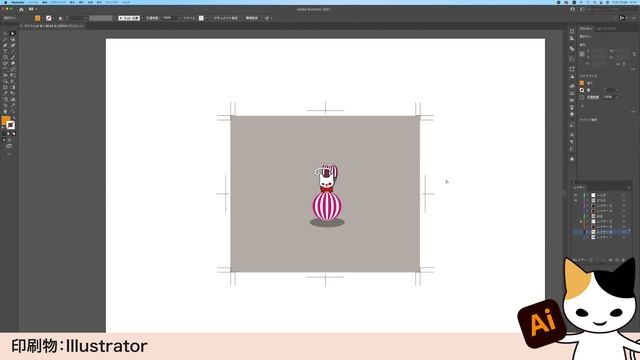640x360 pixels.
Task: Click the create new sublayer icon
Action: pyautogui.click(x=611, y=260)
